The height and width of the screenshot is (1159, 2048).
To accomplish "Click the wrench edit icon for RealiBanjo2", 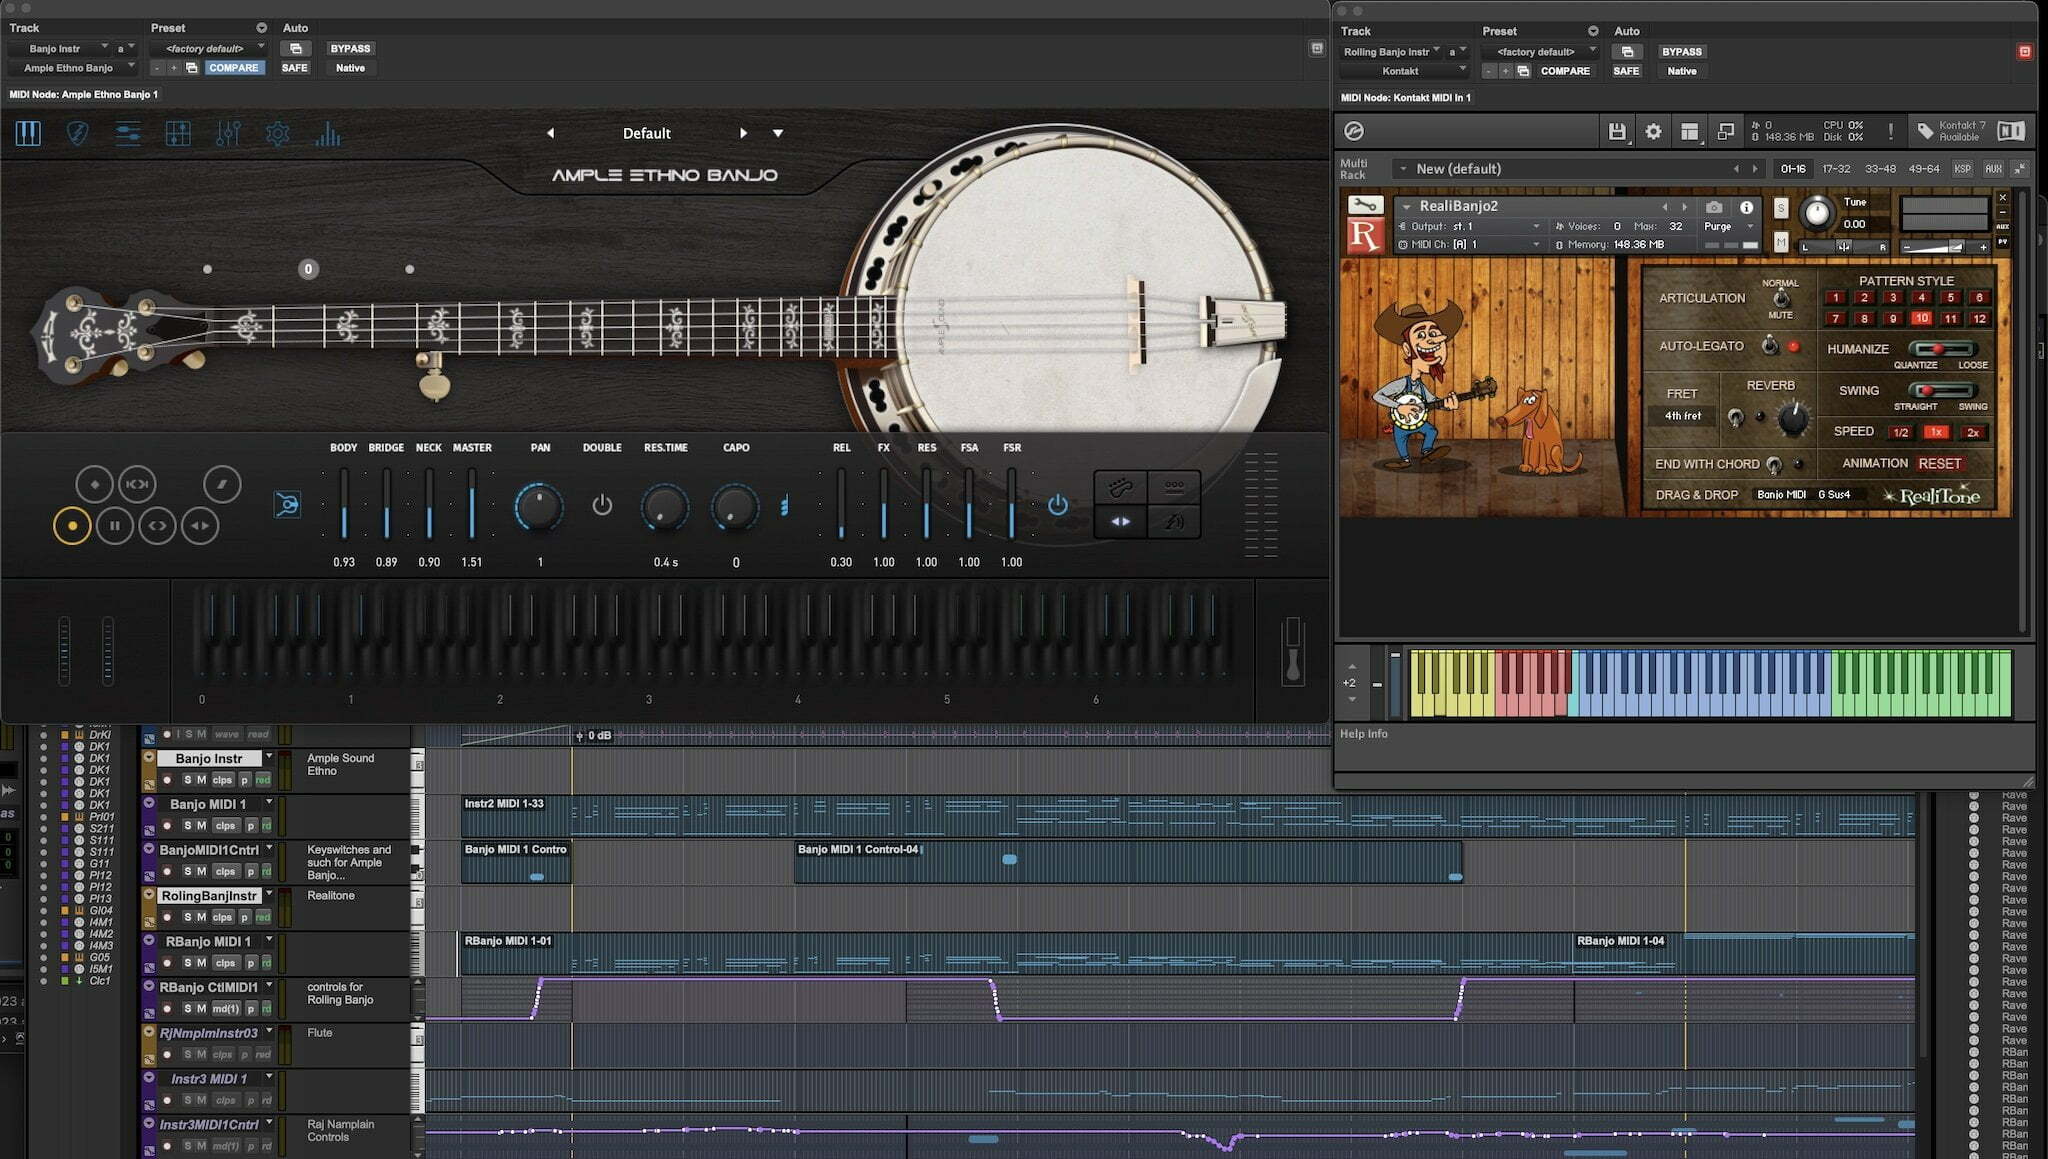I will coord(1365,205).
